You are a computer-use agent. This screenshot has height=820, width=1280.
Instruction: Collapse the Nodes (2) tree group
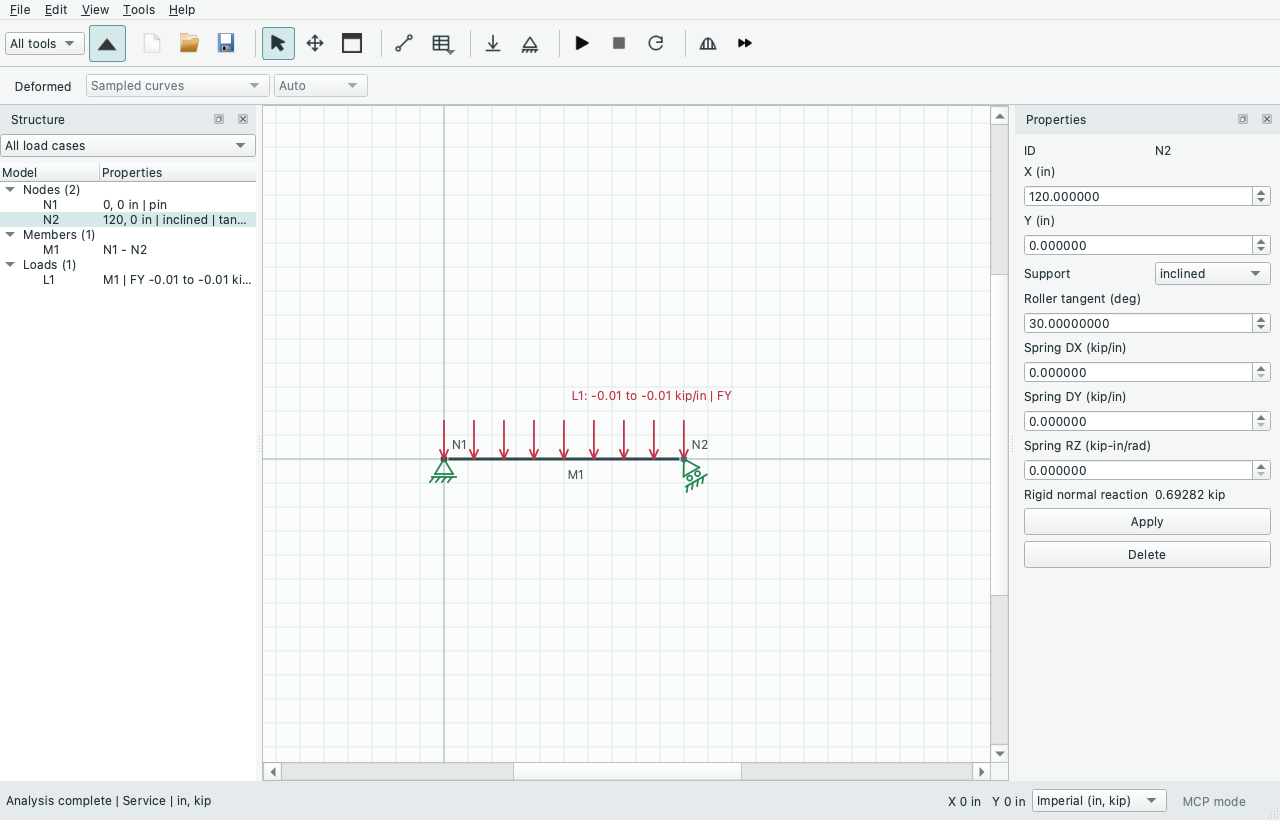click(10, 190)
